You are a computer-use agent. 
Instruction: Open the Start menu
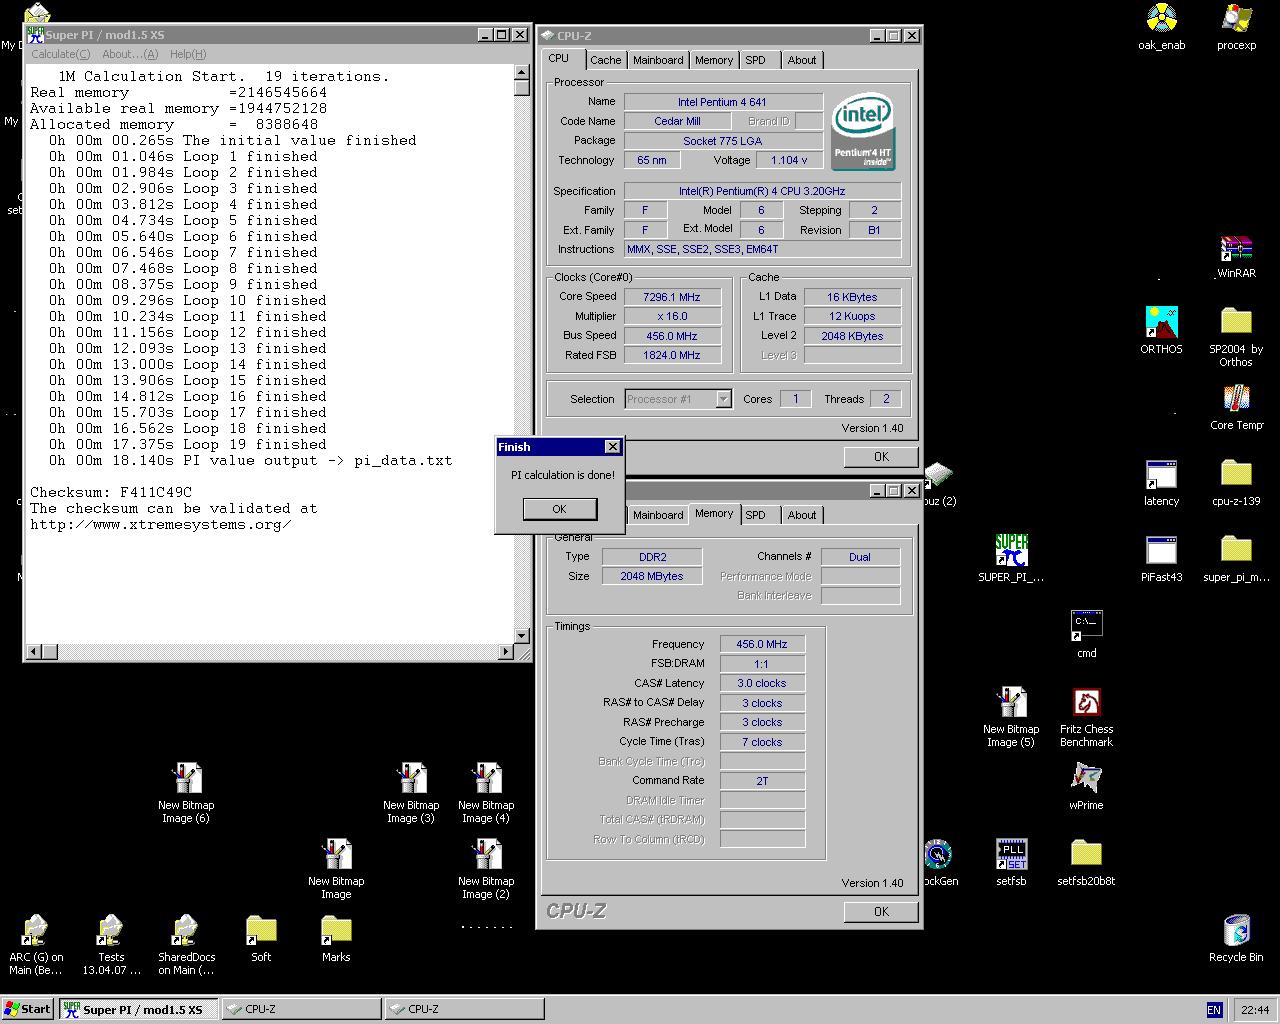[28, 1009]
